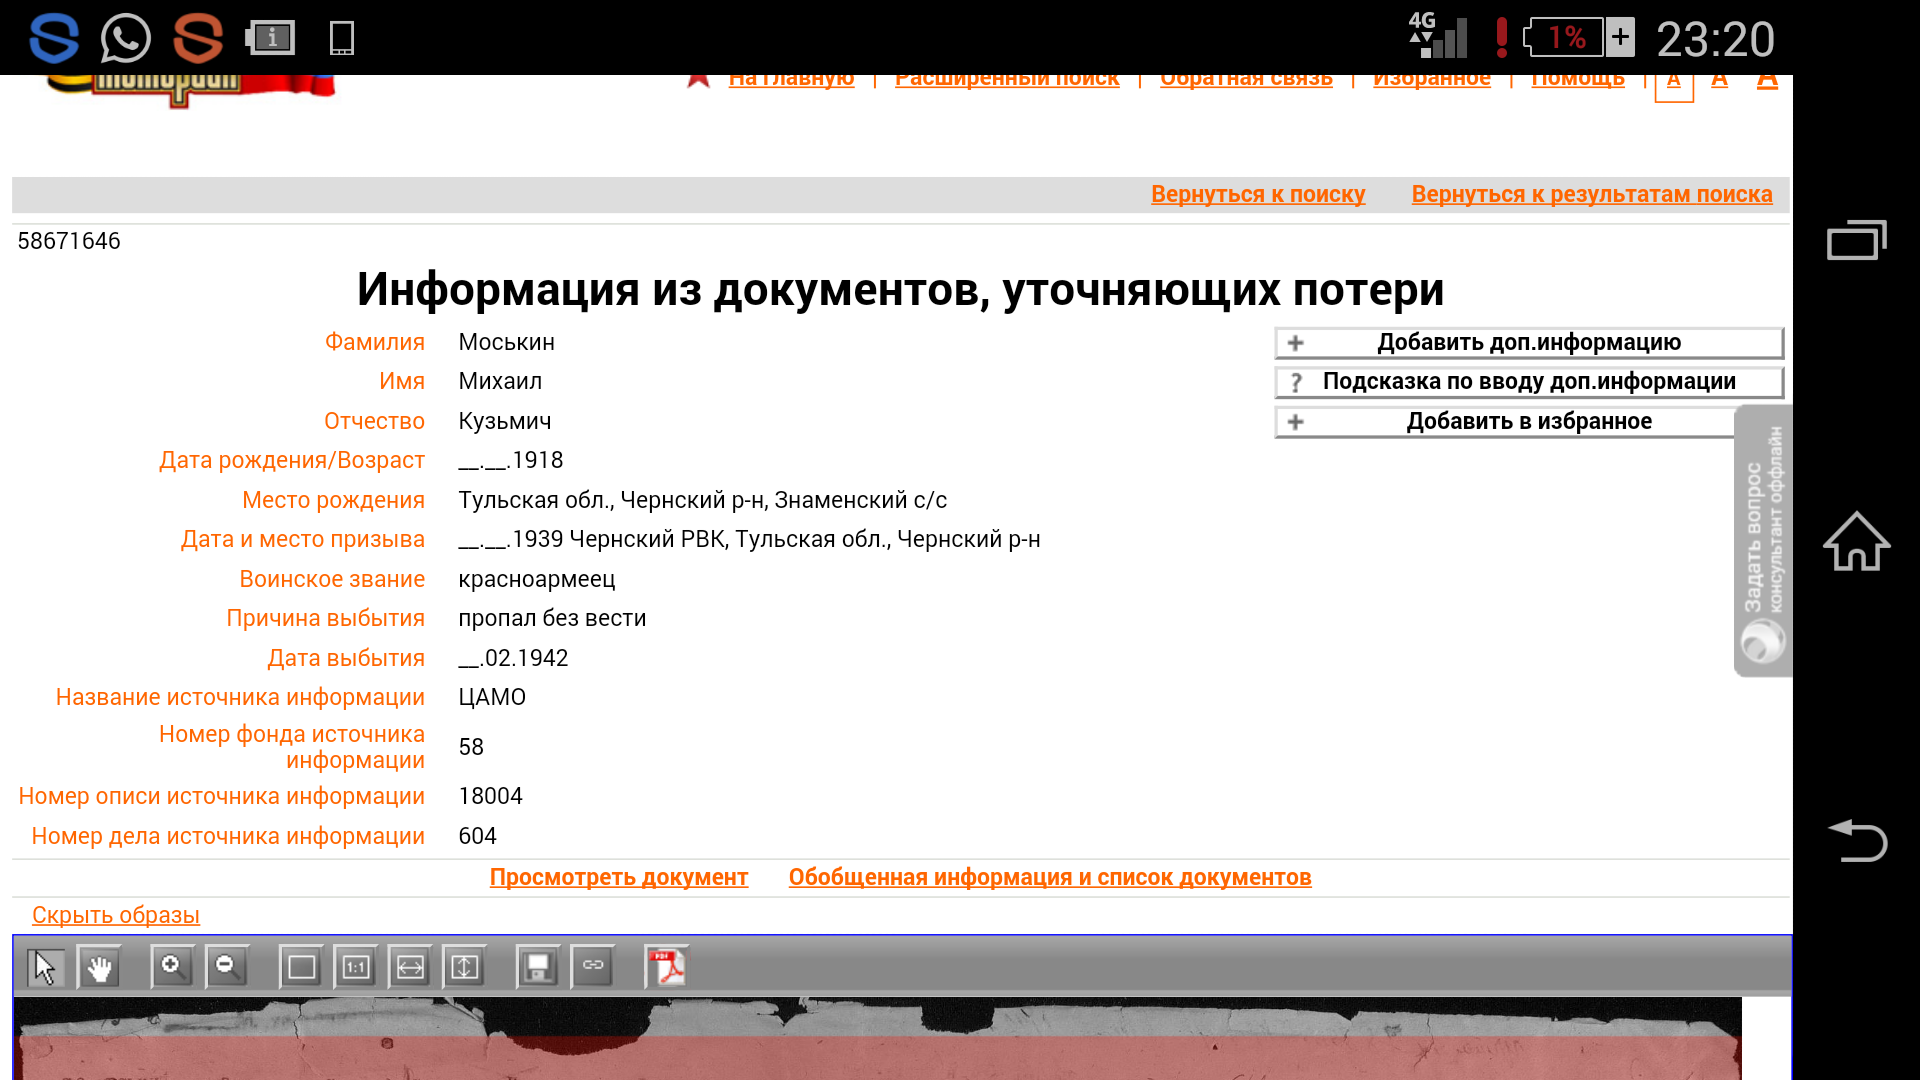This screenshot has height=1080, width=1920.
Task: Fit whole page in viewer
Action: click(x=301, y=967)
